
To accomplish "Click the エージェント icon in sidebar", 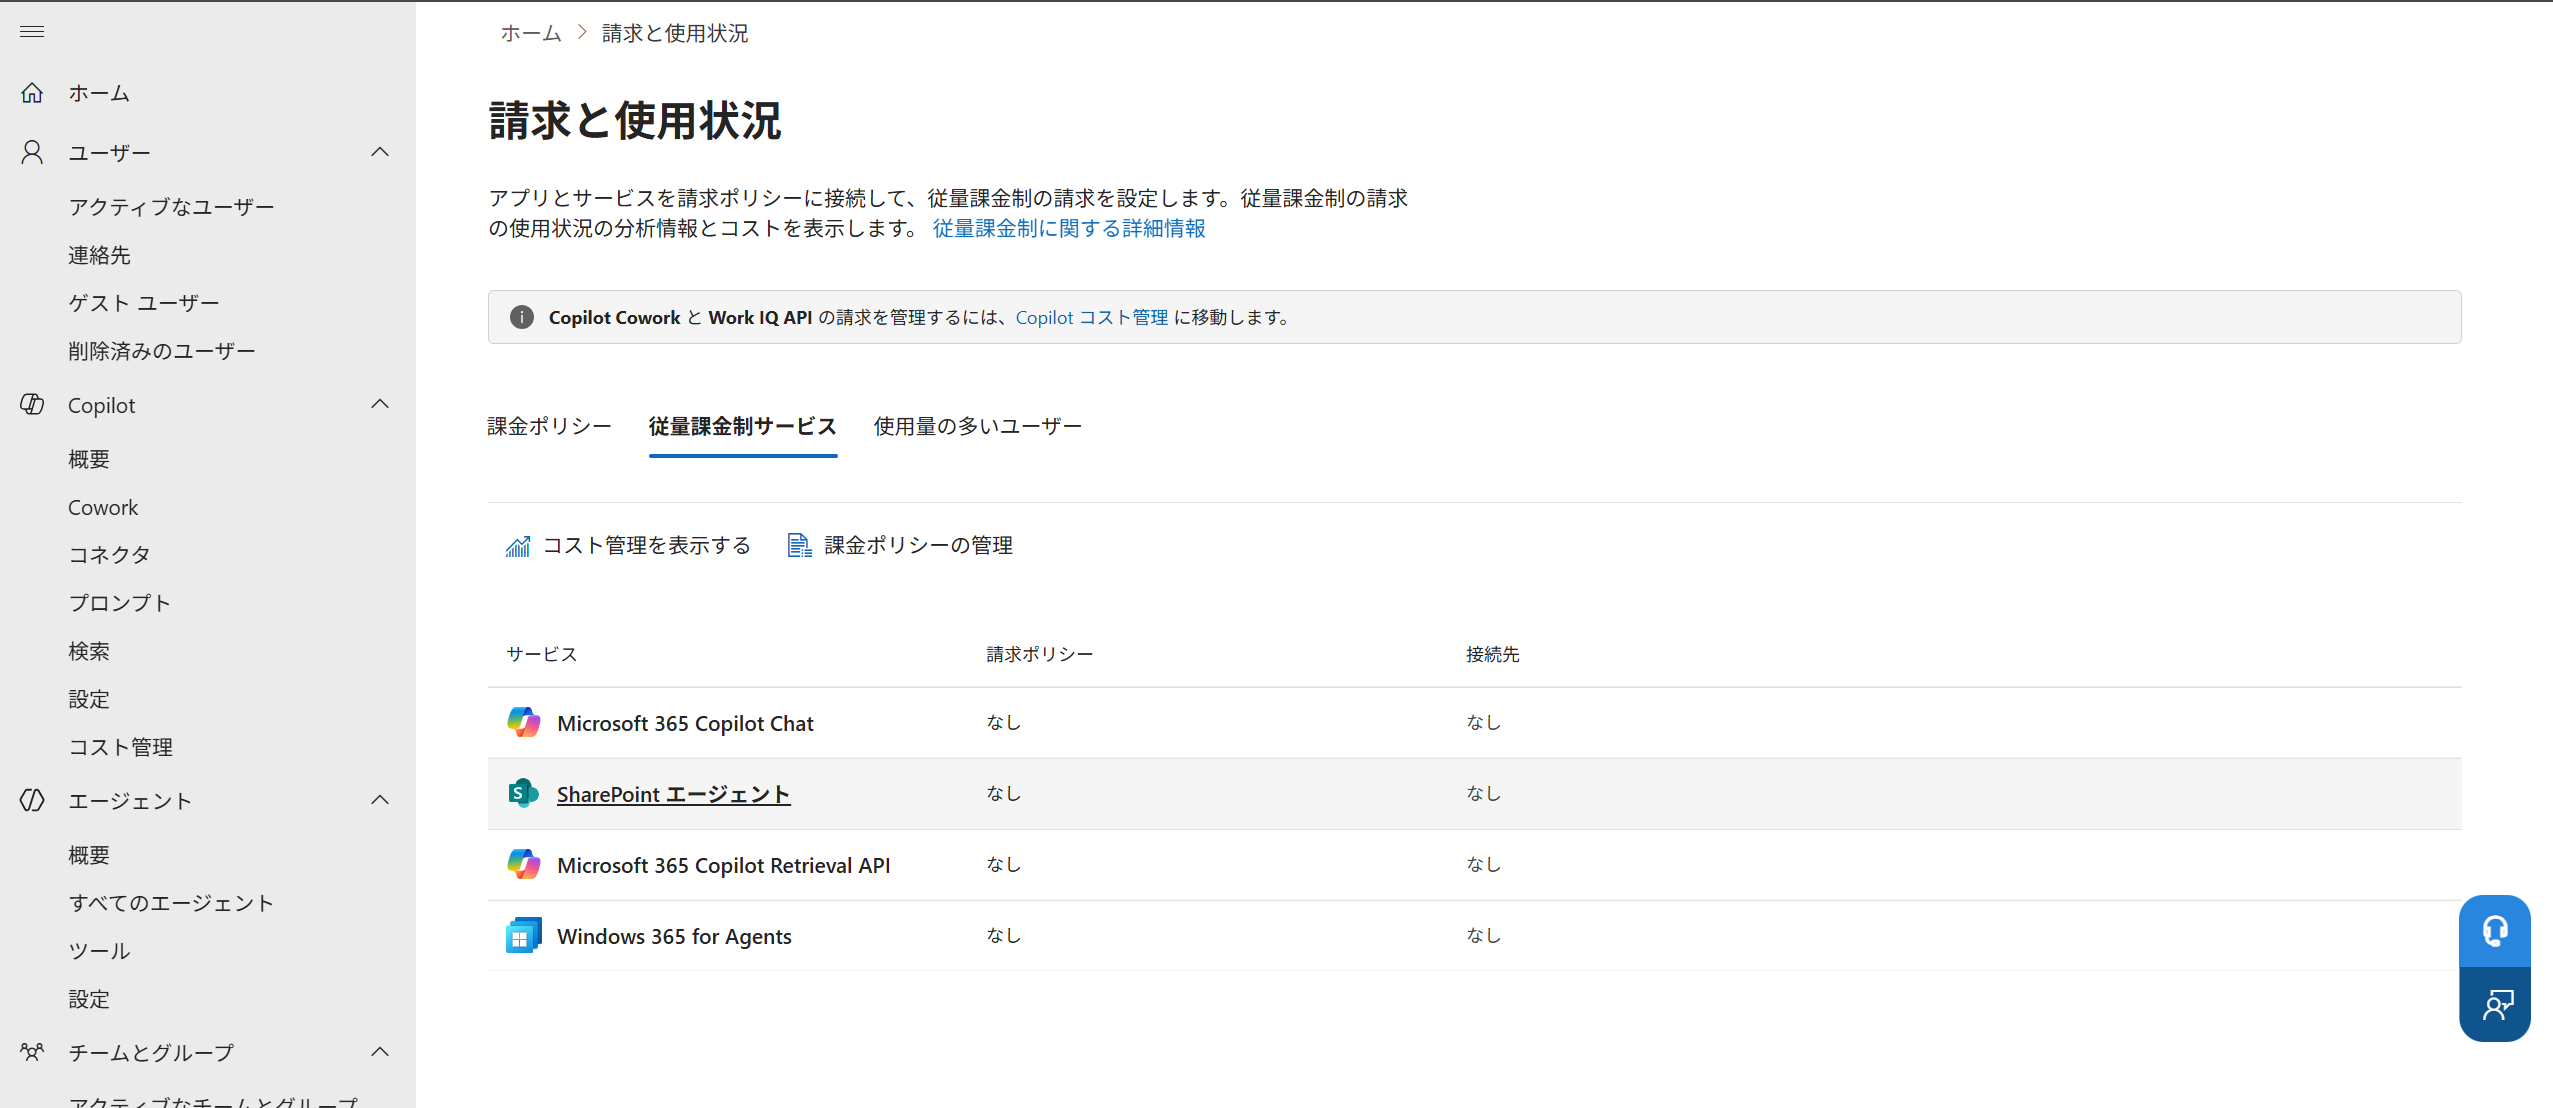I will 32,800.
